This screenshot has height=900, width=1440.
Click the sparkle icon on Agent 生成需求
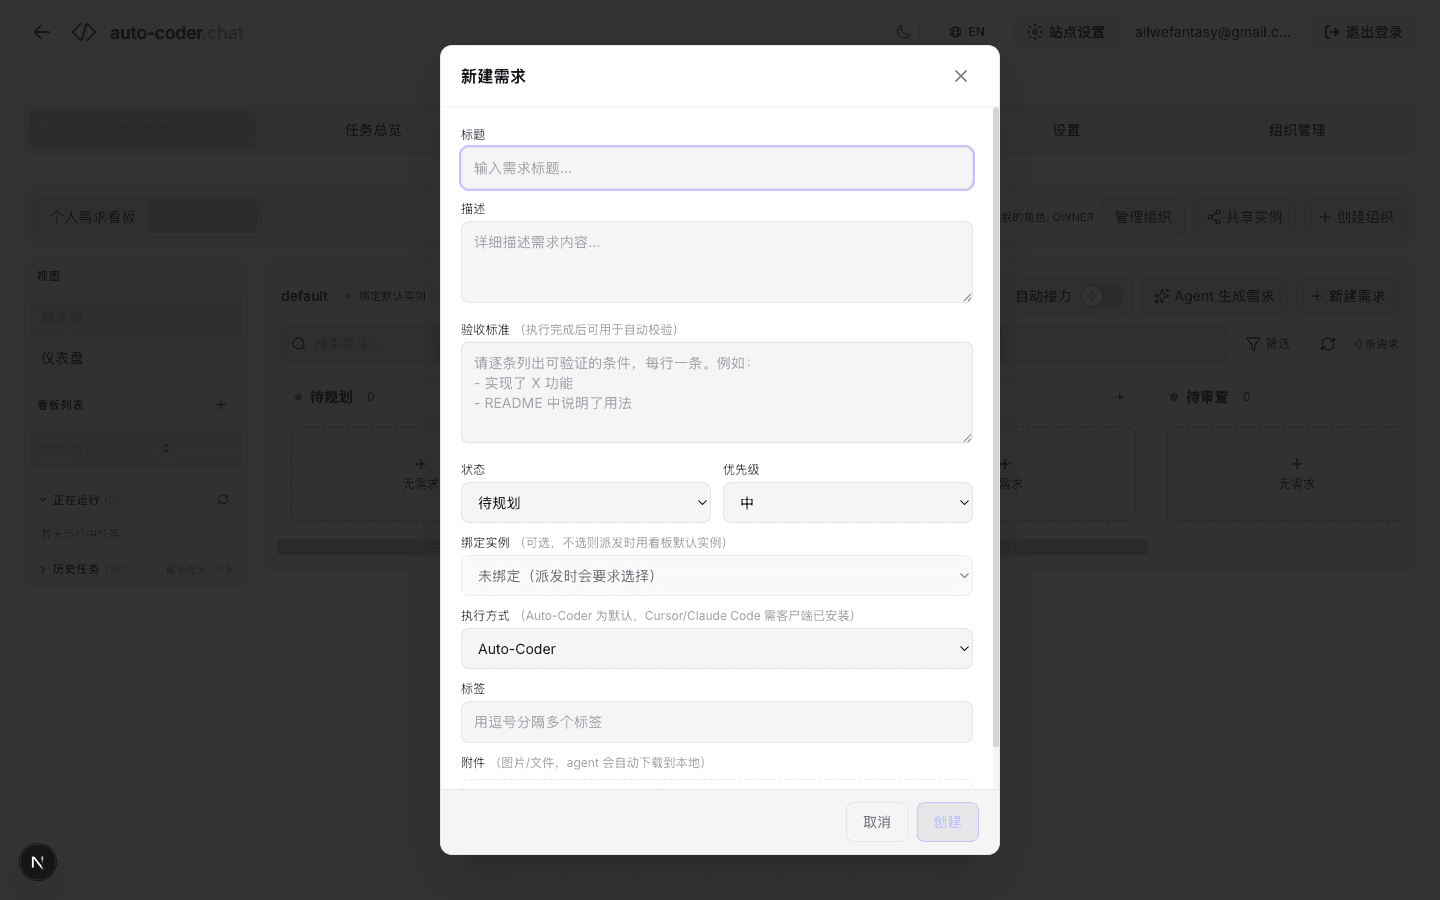[1162, 296]
